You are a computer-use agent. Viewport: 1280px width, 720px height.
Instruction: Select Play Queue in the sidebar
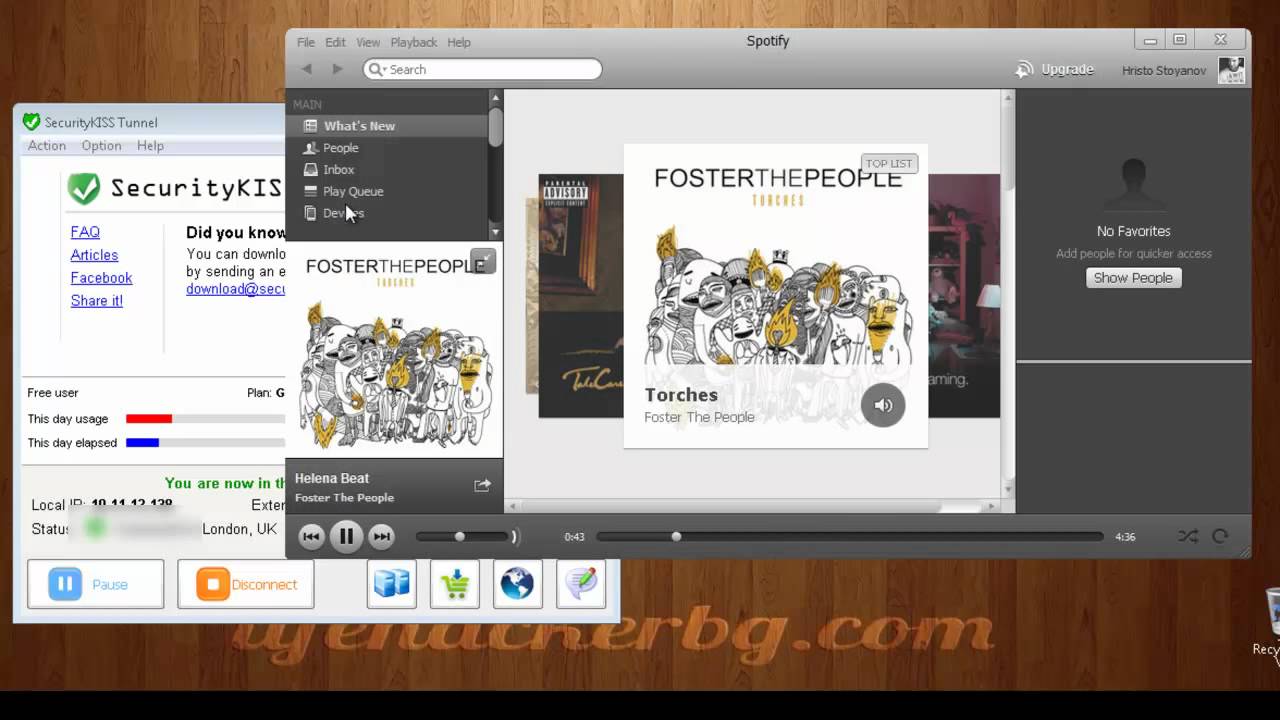388,191
